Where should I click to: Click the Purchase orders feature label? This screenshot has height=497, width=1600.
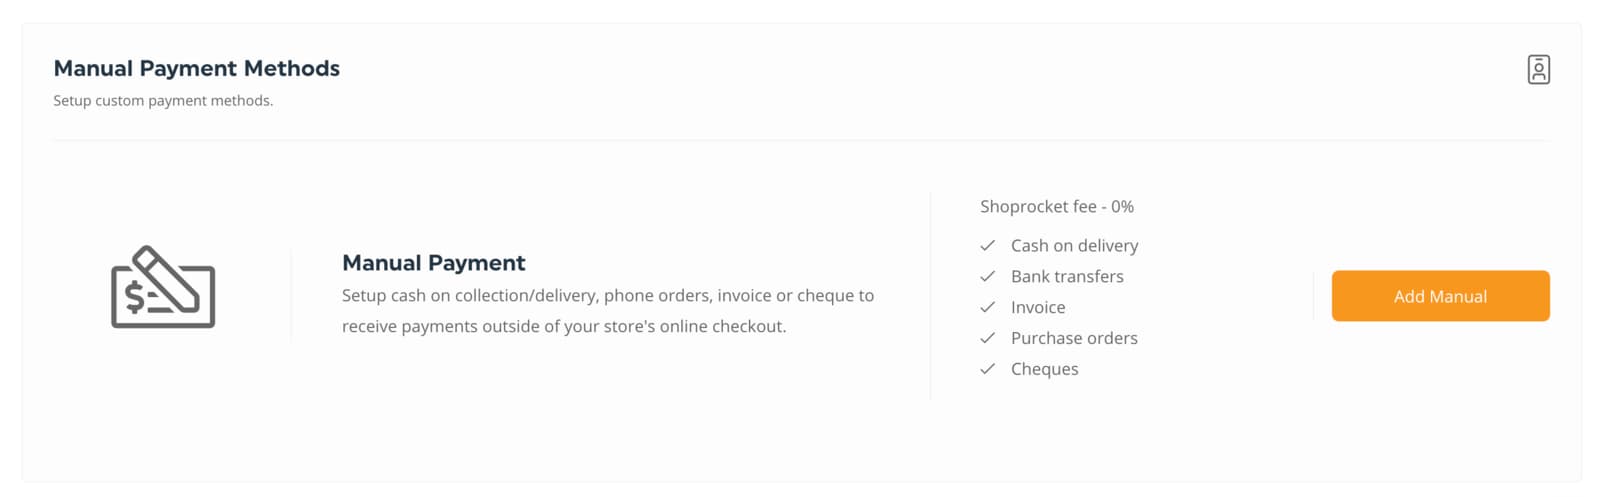(1074, 338)
